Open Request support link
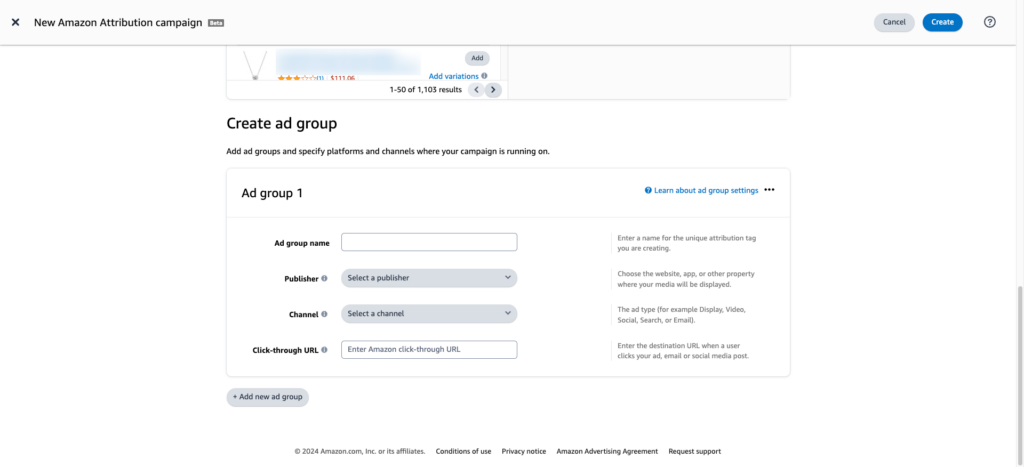The image size is (1024, 467). coord(695,451)
